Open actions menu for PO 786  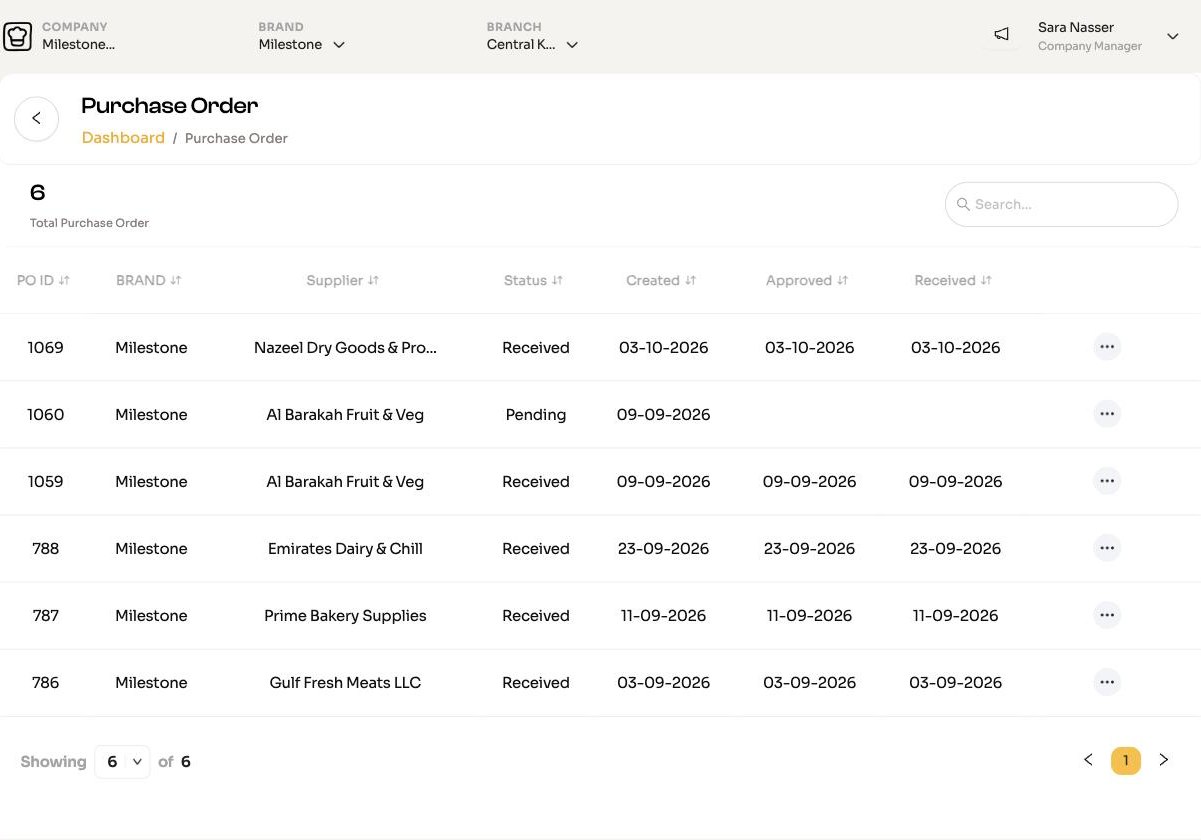click(1107, 682)
